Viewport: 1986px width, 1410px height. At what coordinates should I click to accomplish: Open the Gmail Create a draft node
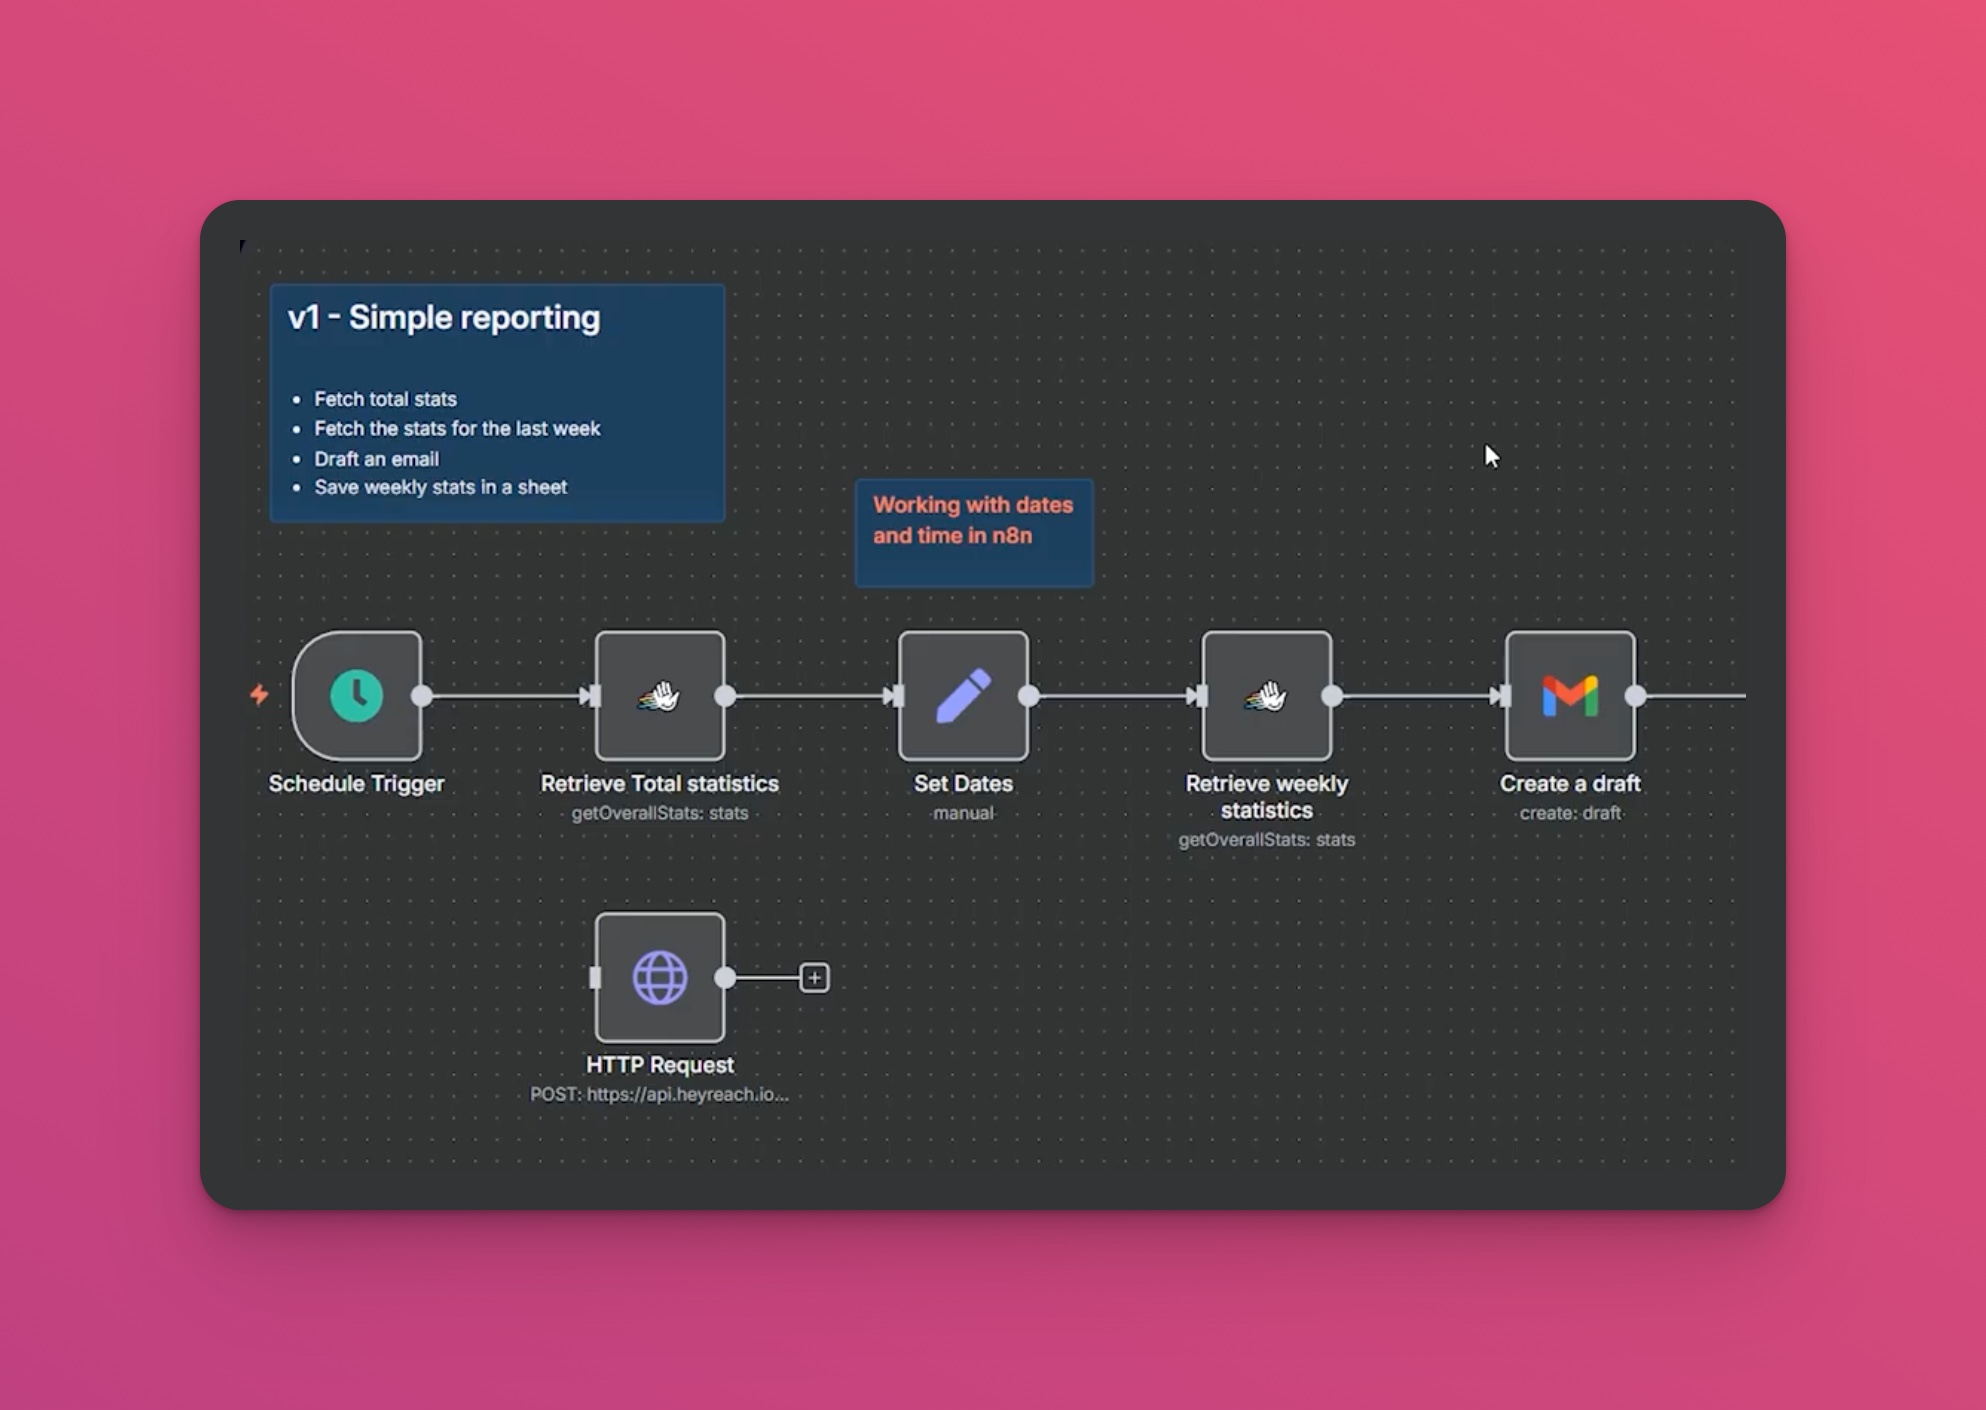coord(1569,696)
